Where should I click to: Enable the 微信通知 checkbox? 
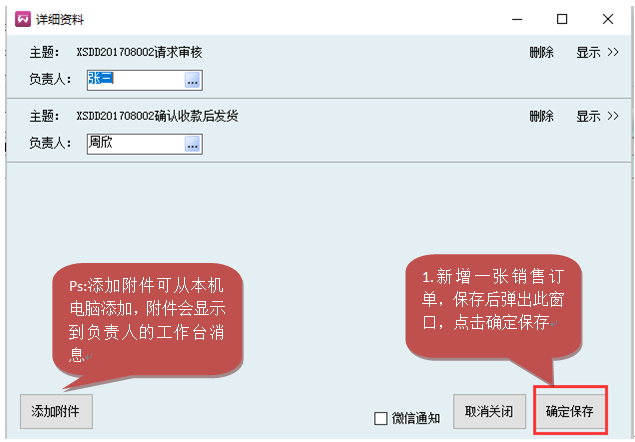(x=381, y=418)
